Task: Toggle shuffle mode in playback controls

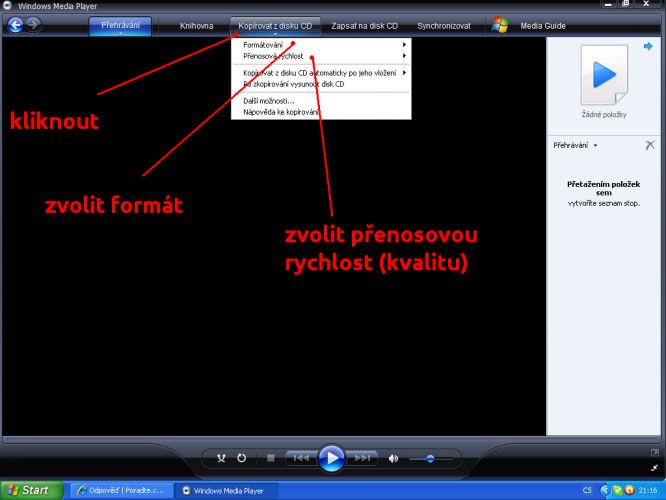Action: pos(221,458)
